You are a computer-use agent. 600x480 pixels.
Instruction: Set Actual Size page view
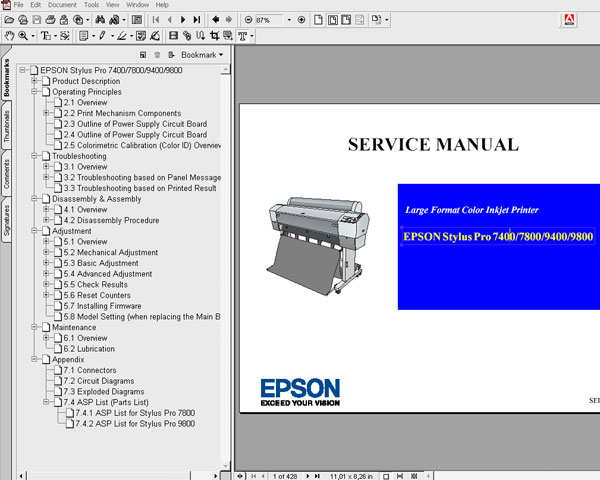click(318, 20)
